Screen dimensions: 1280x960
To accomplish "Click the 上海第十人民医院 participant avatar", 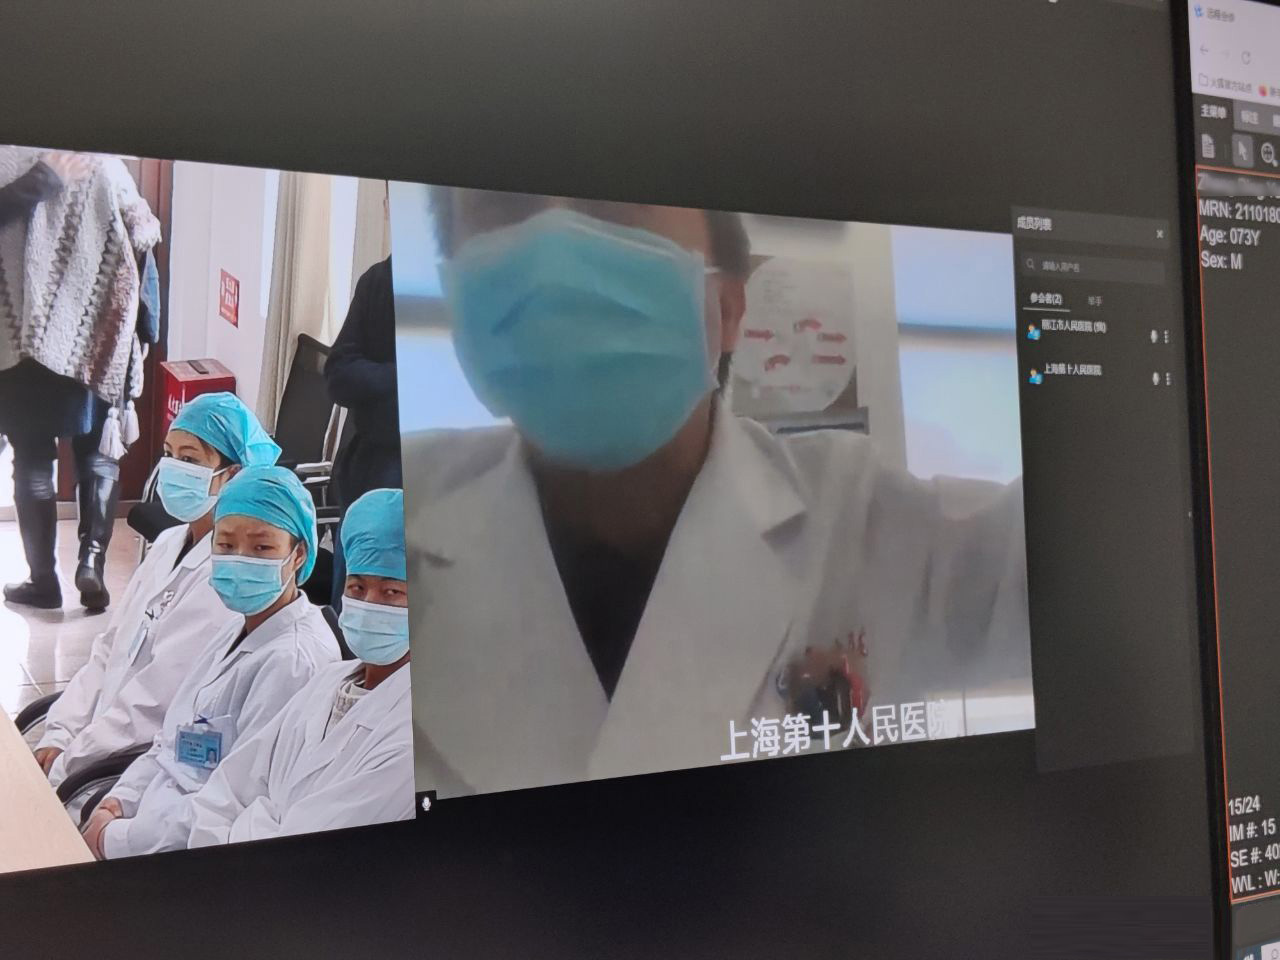I will pyautogui.click(x=1034, y=375).
